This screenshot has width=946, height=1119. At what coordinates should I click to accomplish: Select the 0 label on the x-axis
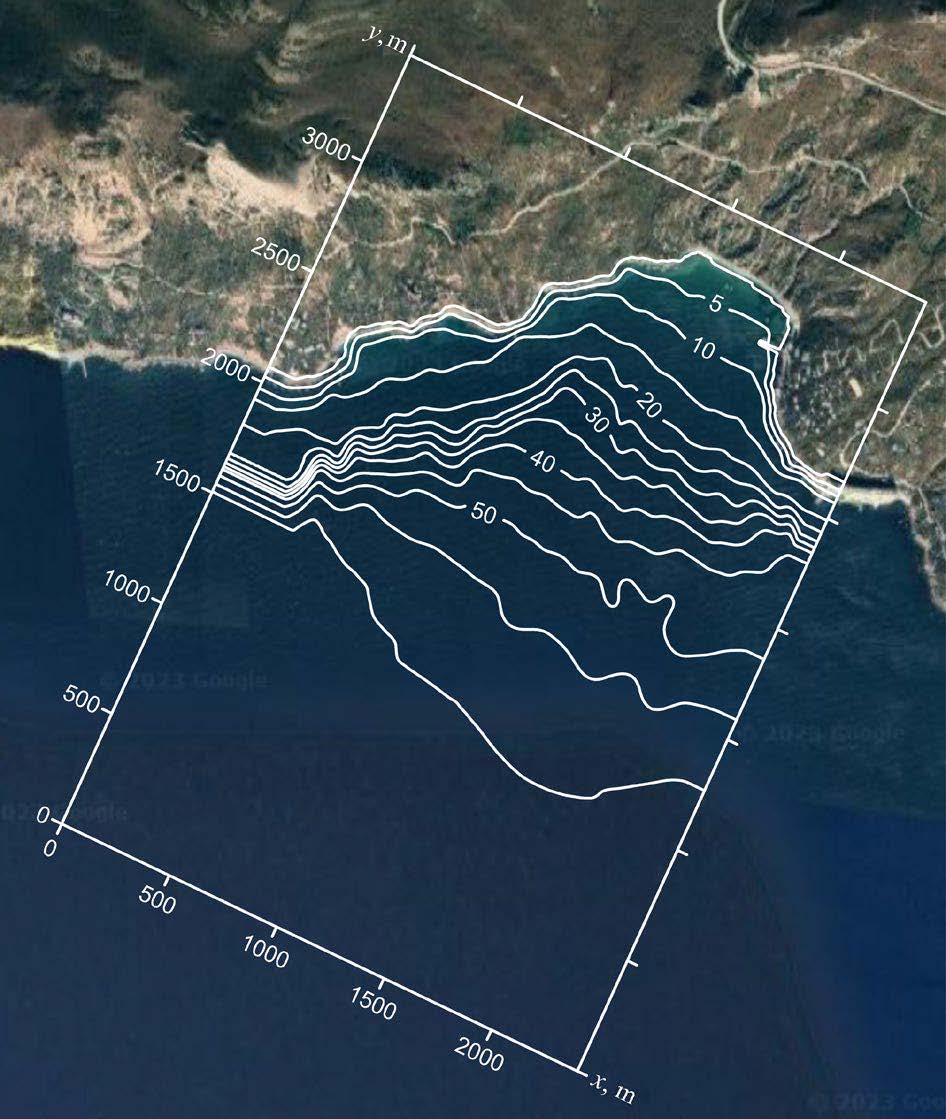pyautogui.click(x=52, y=848)
